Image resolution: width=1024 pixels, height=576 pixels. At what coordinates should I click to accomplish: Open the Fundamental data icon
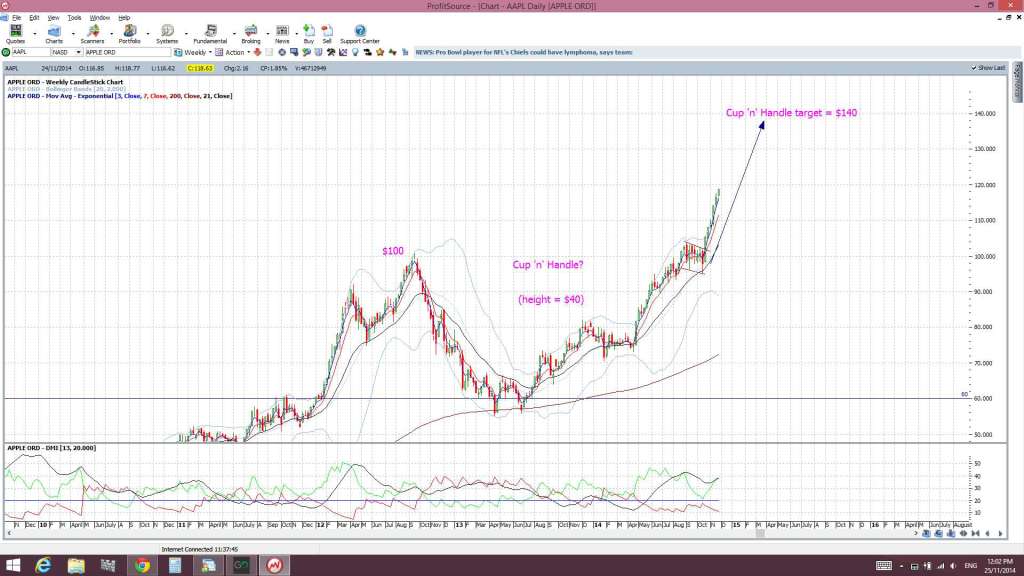pos(210,31)
